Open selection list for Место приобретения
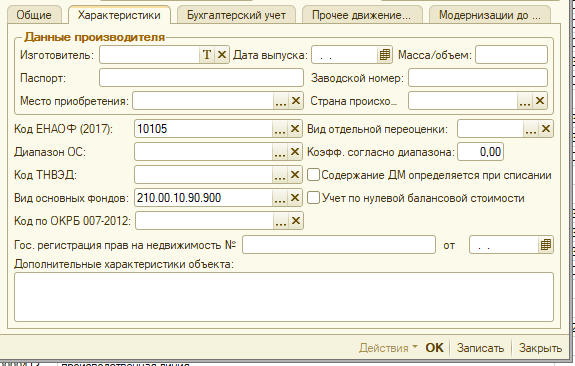Image resolution: width=575 pixels, height=366 pixels. (x=281, y=101)
